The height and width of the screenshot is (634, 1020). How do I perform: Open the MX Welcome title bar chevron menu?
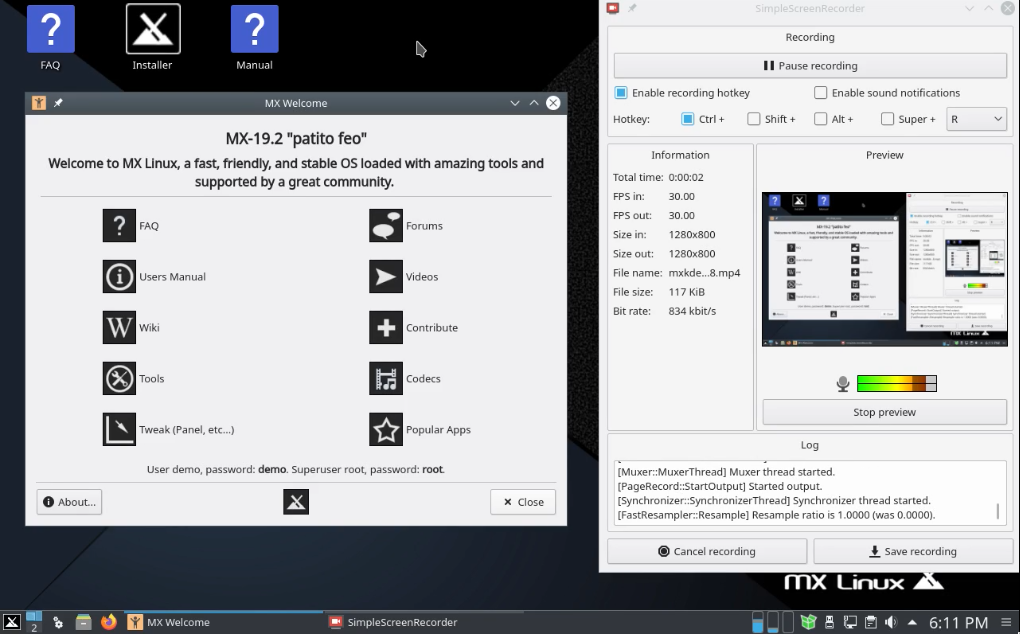coord(515,103)
